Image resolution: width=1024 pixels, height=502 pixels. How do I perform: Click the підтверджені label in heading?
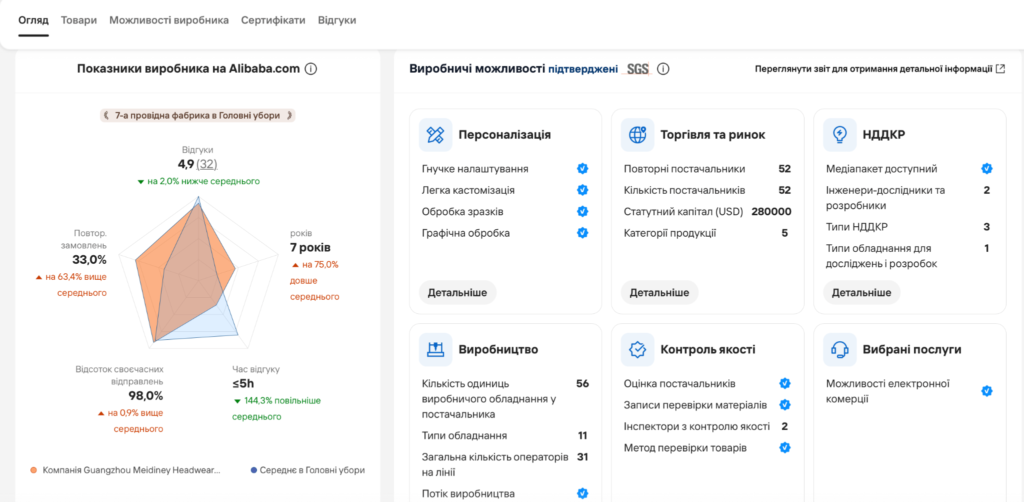[583, 69]
